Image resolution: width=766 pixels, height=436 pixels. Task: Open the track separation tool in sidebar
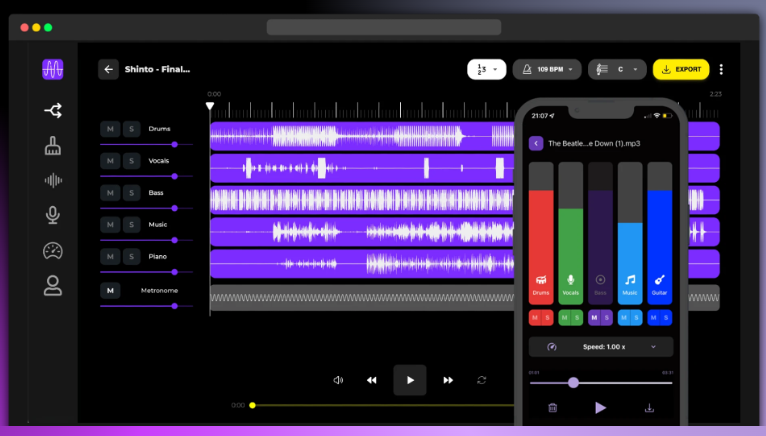click(53, 111)
